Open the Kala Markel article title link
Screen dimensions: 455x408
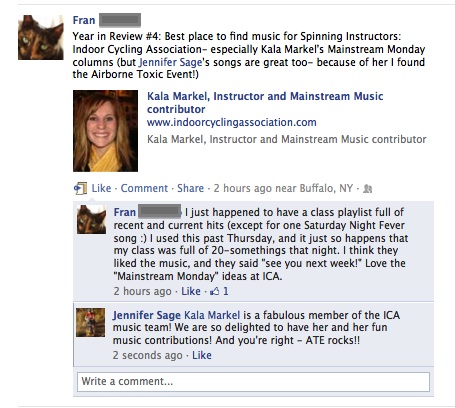click(265, 103)
